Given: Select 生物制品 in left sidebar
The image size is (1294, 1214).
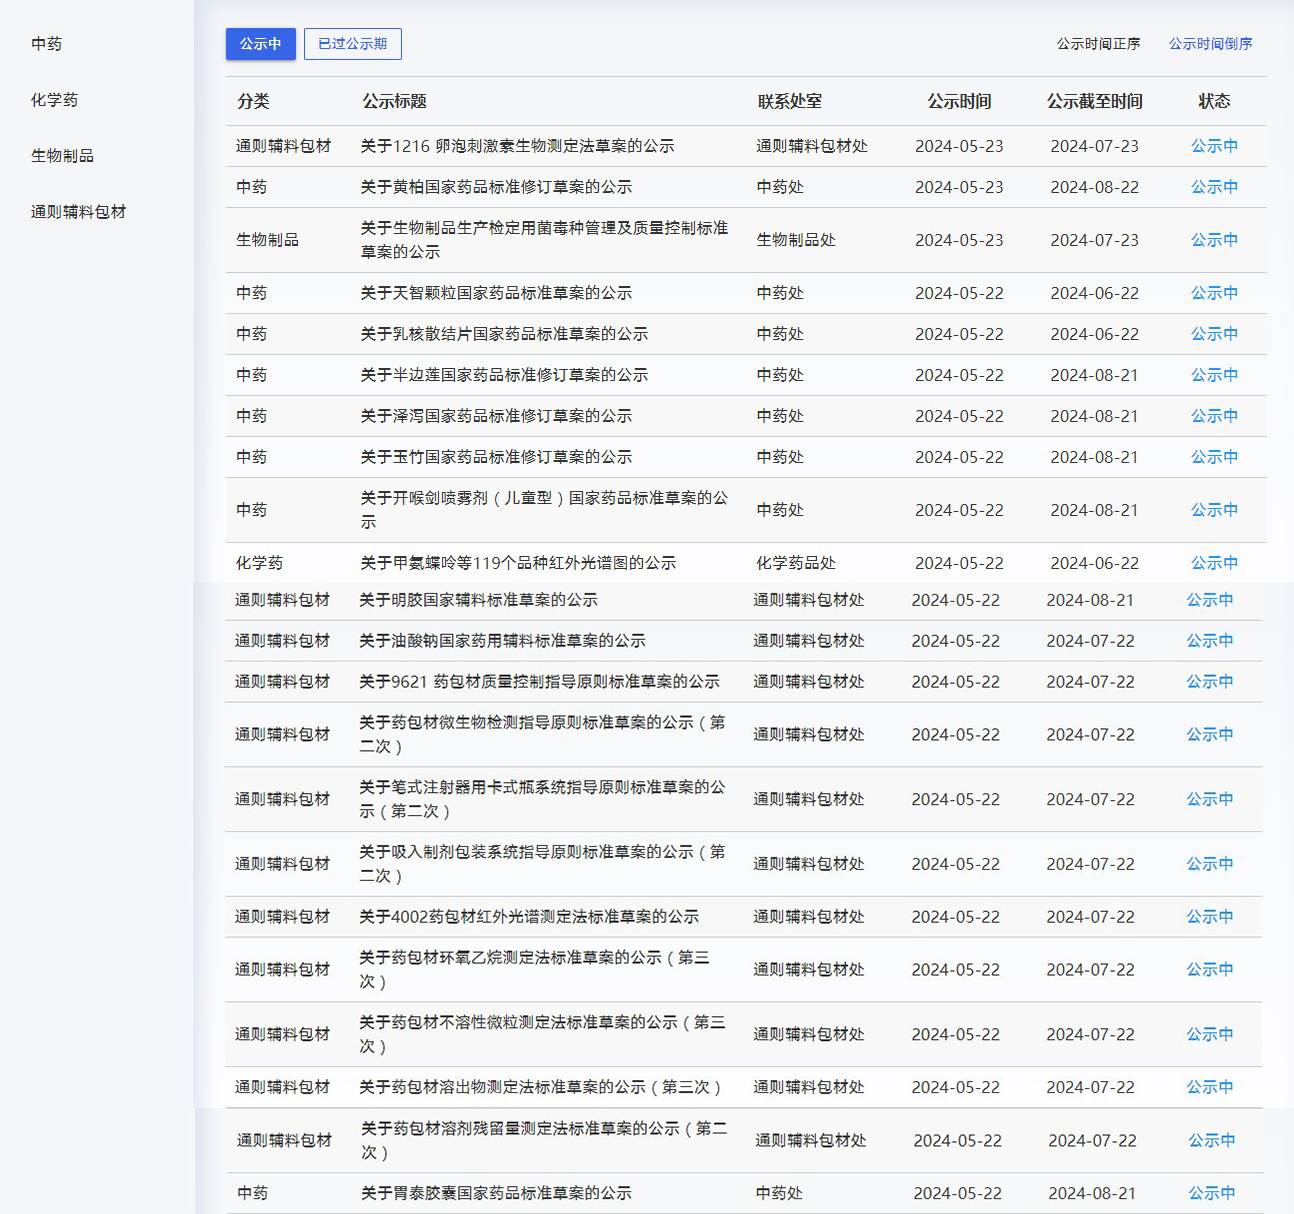Looking at the screenshot, I should [x=62, y=156].
